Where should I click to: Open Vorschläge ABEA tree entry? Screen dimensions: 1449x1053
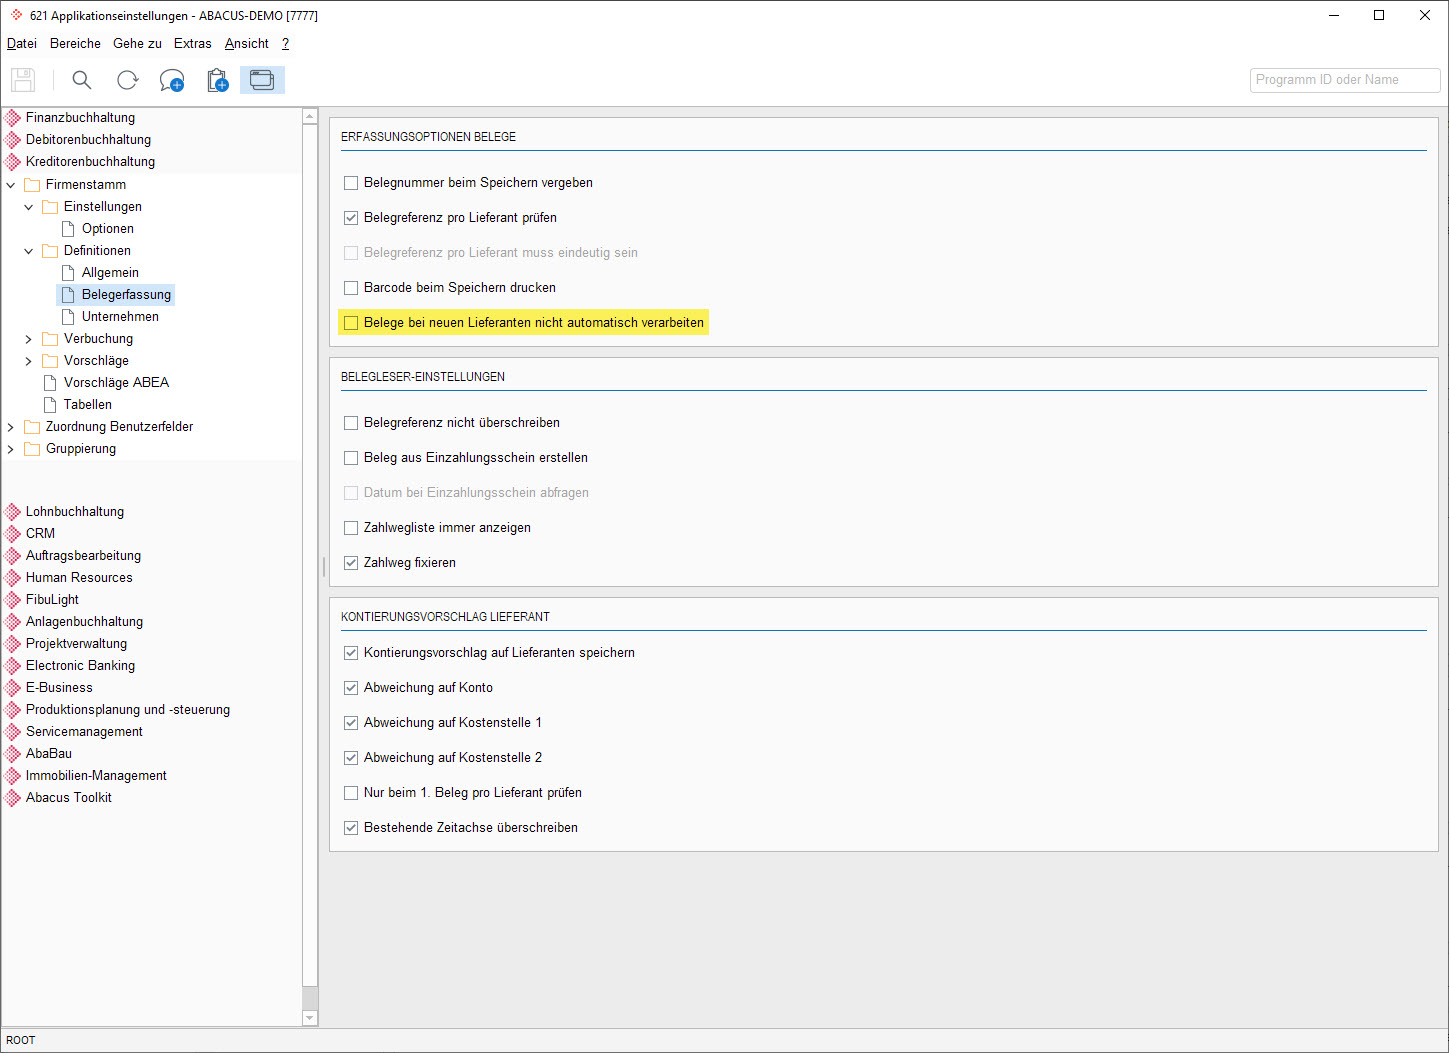coord(116,383)
